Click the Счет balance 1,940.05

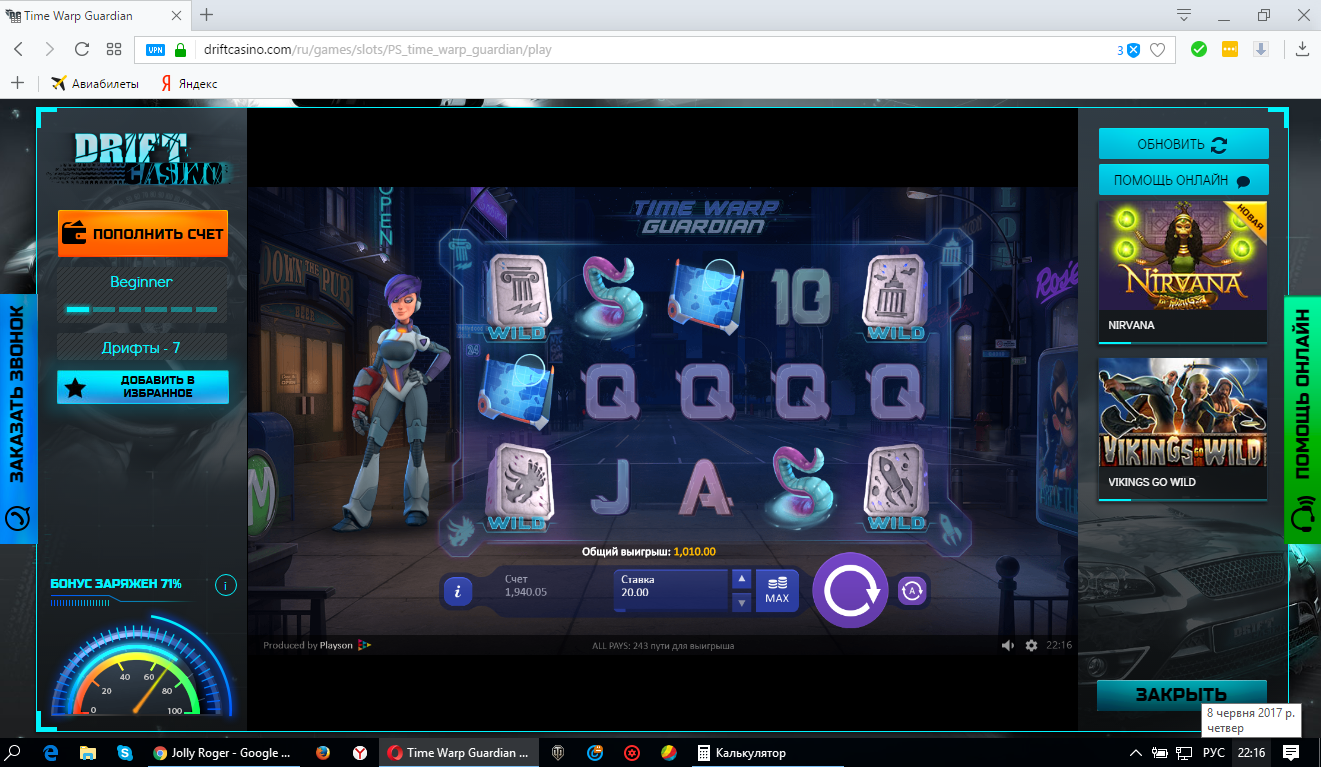526,586
